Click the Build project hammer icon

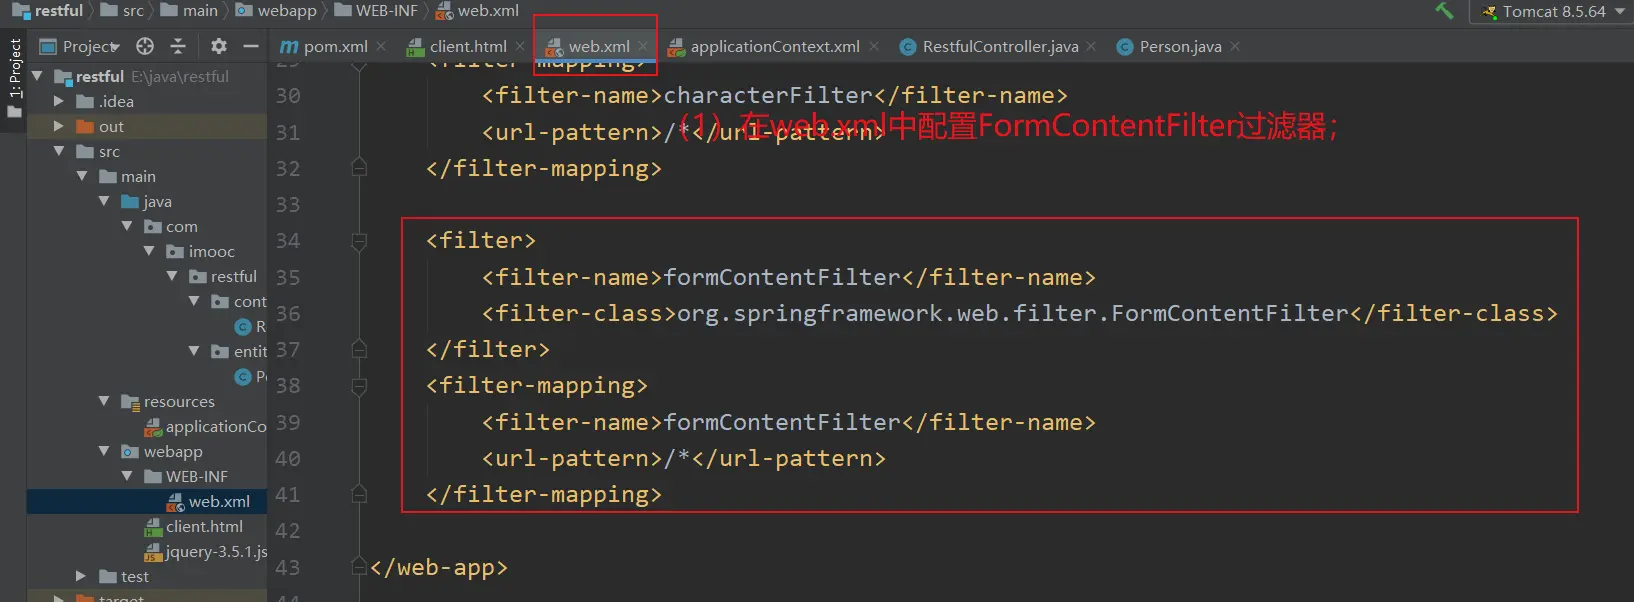pyautogui.click(x=1444, y=11)
